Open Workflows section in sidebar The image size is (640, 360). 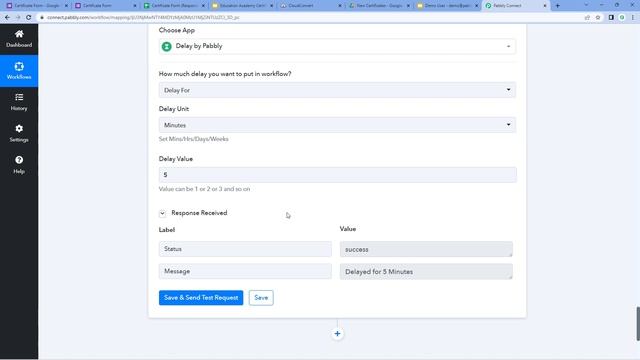(x=19, y=71)
